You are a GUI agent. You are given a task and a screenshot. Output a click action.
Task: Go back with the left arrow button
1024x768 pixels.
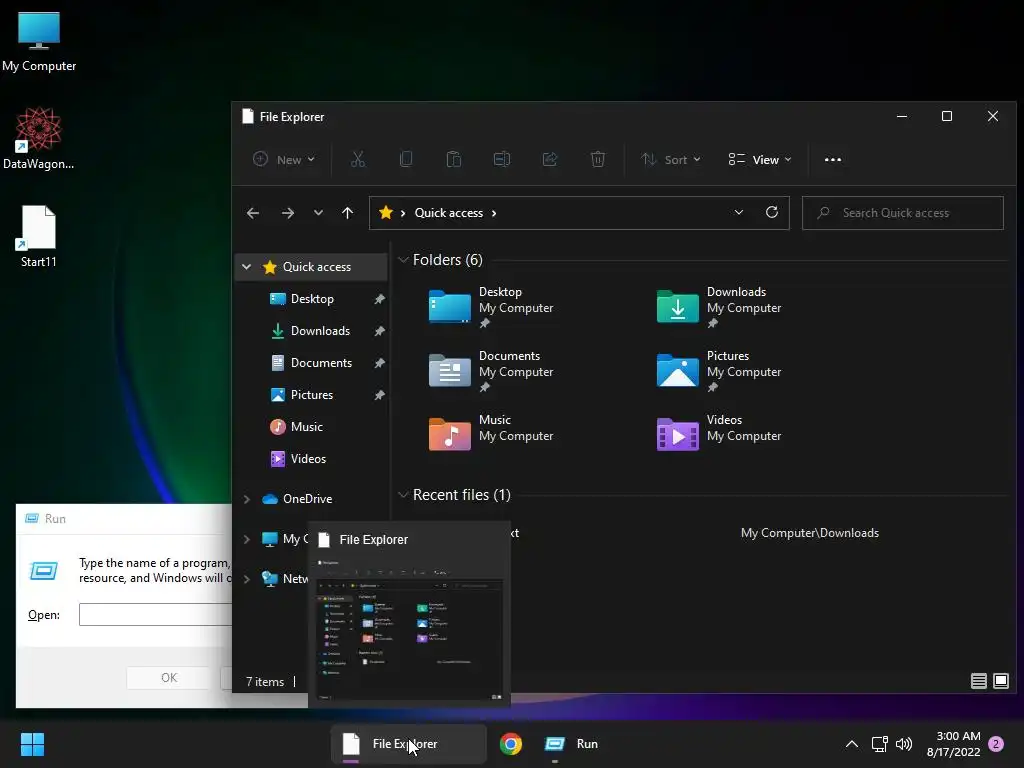(253, 213)
